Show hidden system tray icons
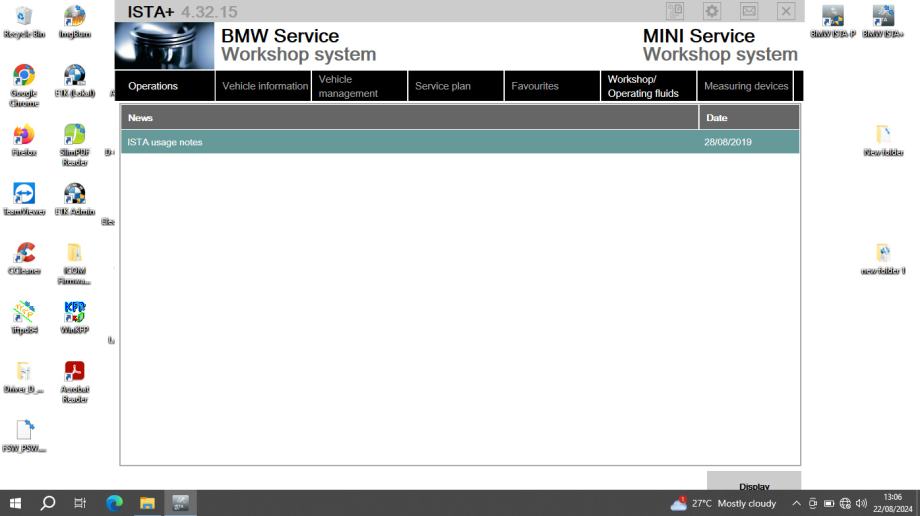Screen dimensions: 920x516 coord(796,503)
